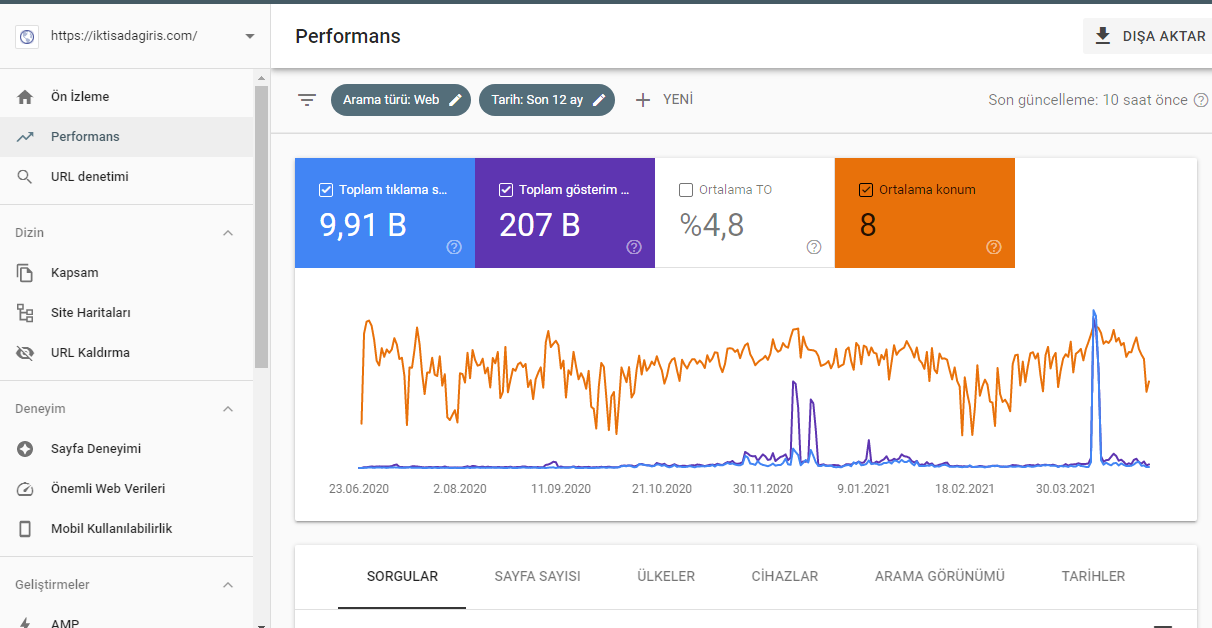Switch to CİHAZLAR tab

pos(785,577)
